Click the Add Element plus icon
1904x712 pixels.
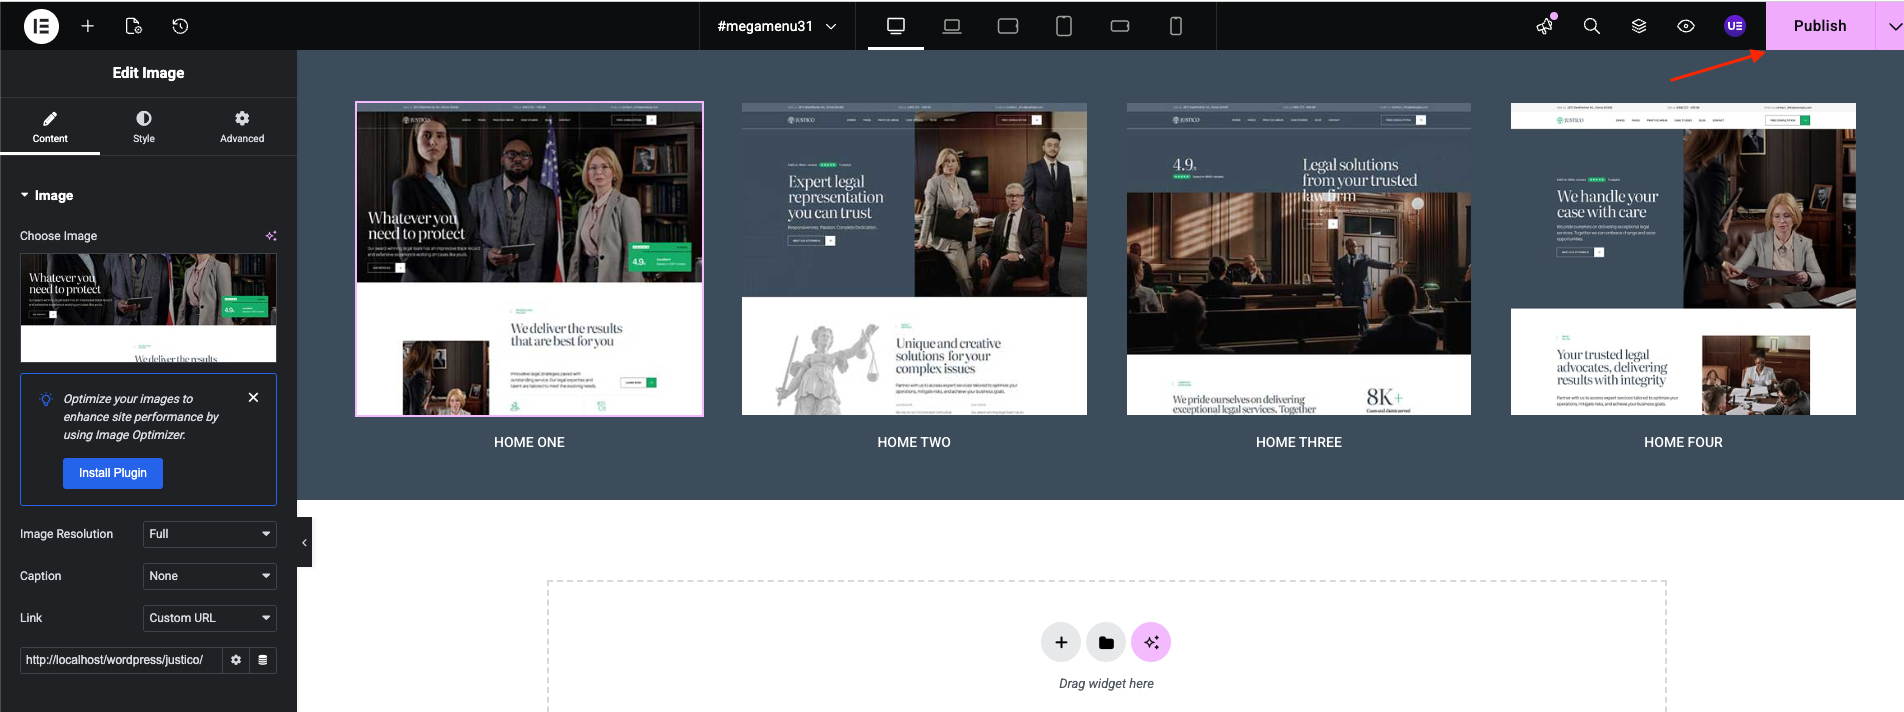88,26
